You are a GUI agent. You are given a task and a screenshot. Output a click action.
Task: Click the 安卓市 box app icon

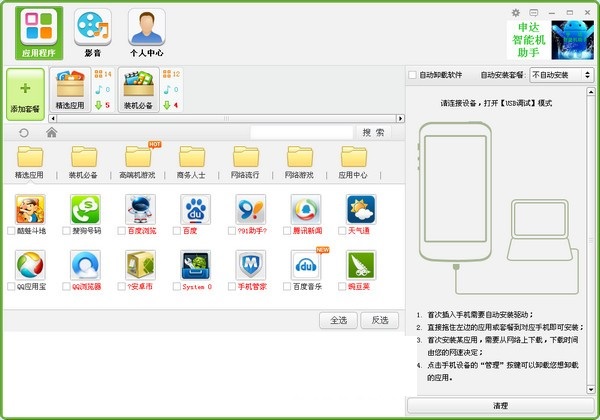click(x=140, y=265)
